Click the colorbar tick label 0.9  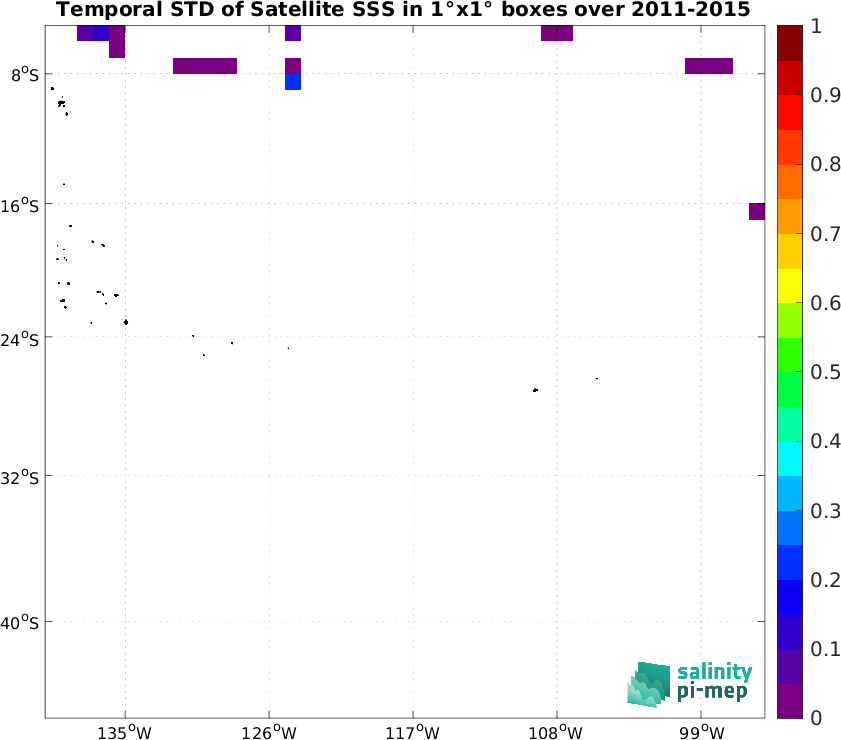click(825, 95)
